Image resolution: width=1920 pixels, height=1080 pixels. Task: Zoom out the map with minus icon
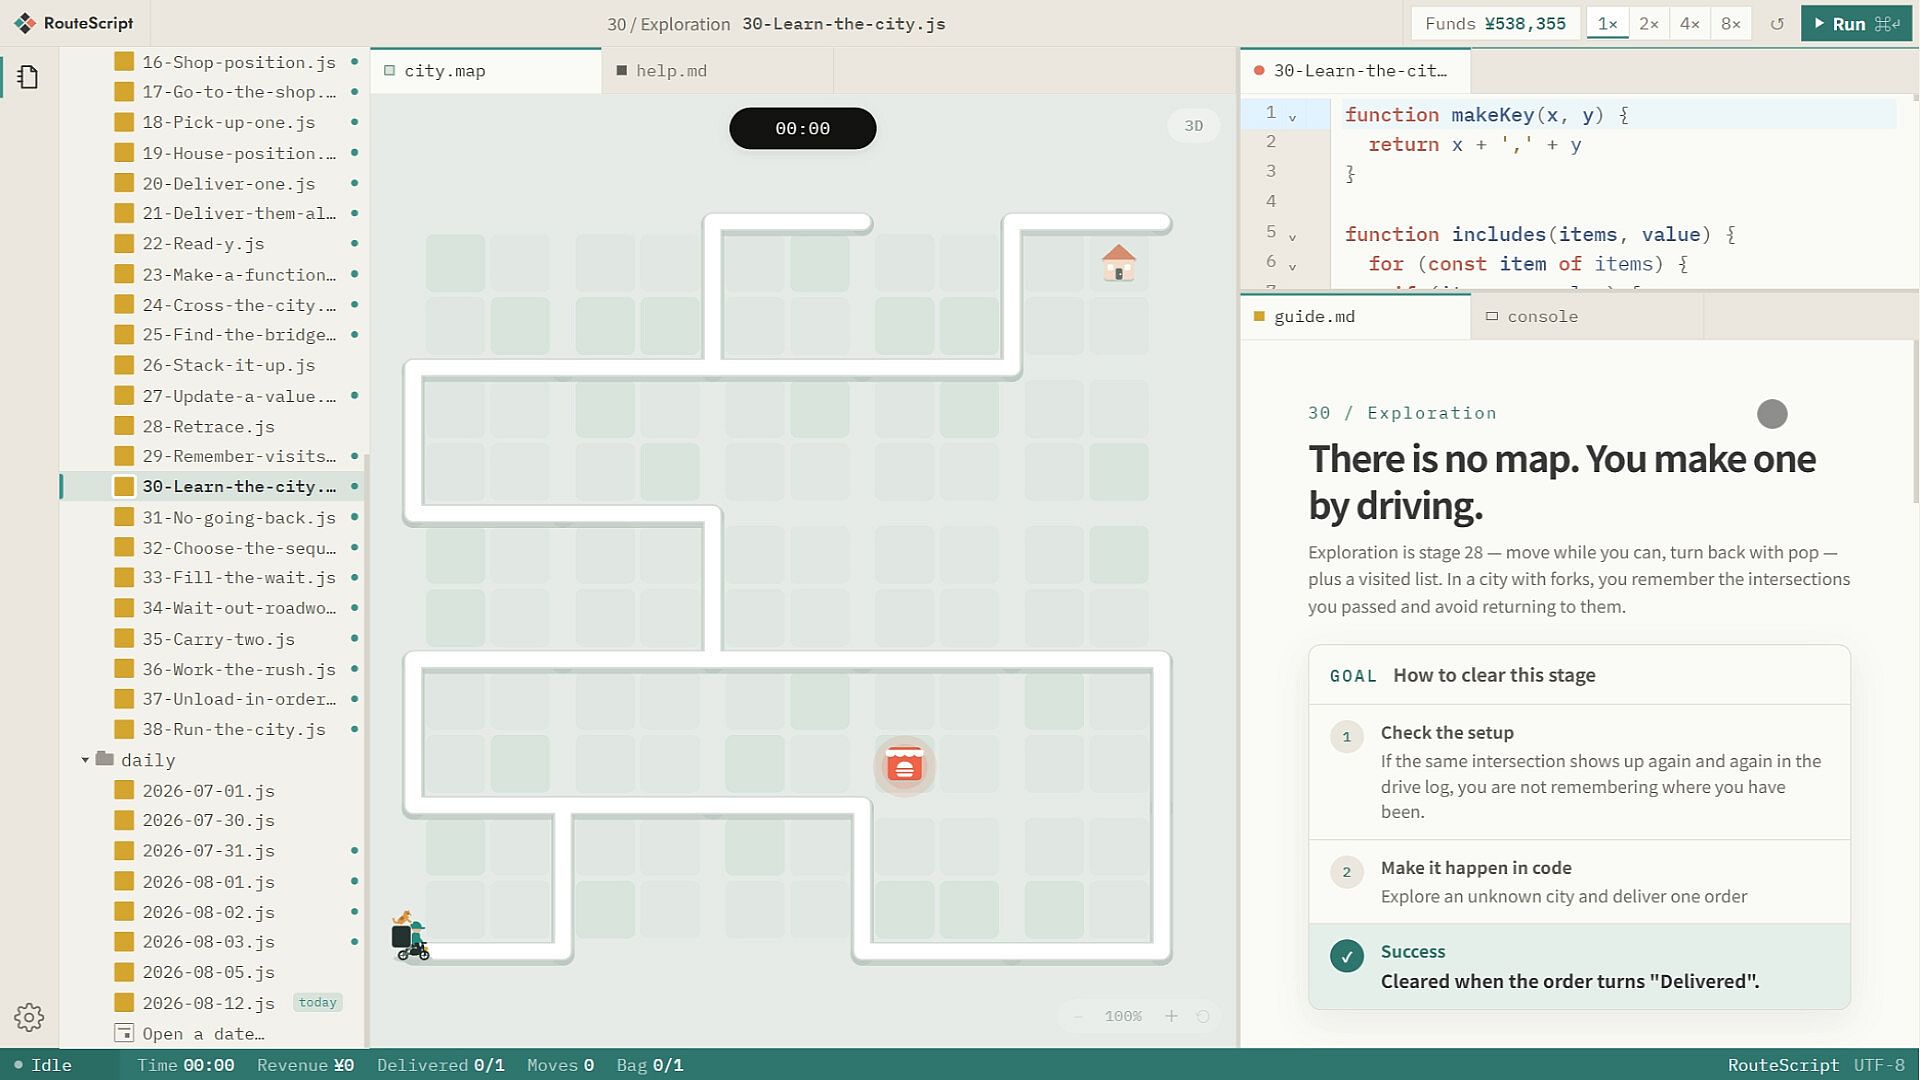(1078, 1016)
